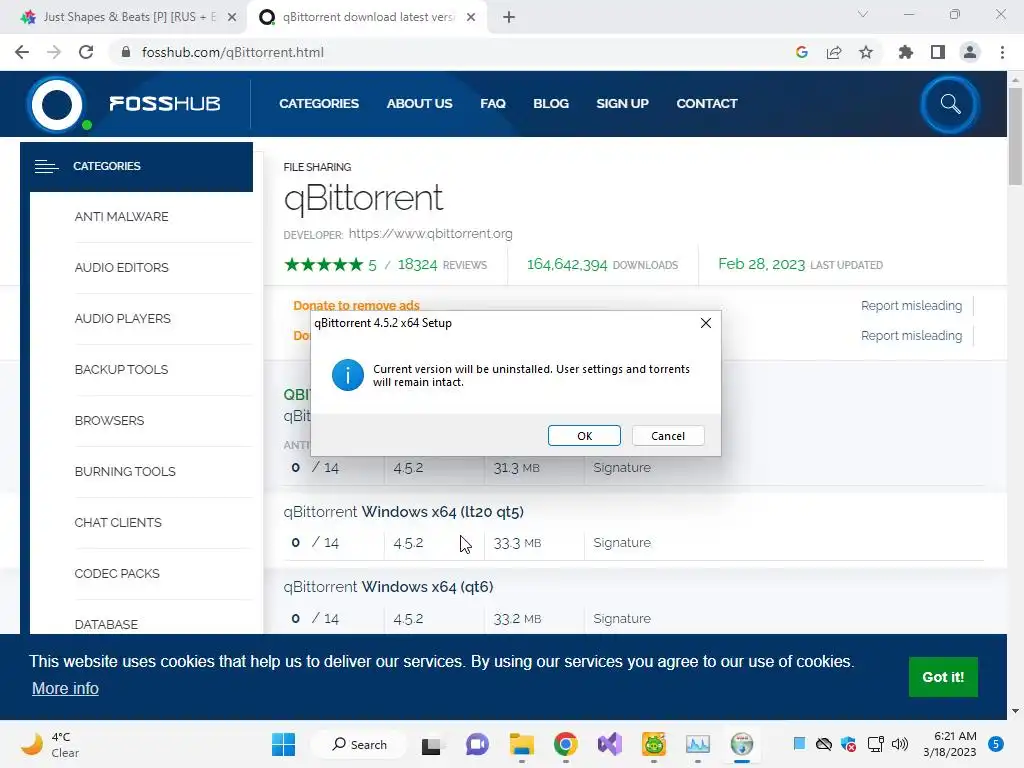Viewport: 1024px width, 768px height.
Task: Click the hamburger icon beside CATEGORIES sidebar
Action: pos(46,167)
